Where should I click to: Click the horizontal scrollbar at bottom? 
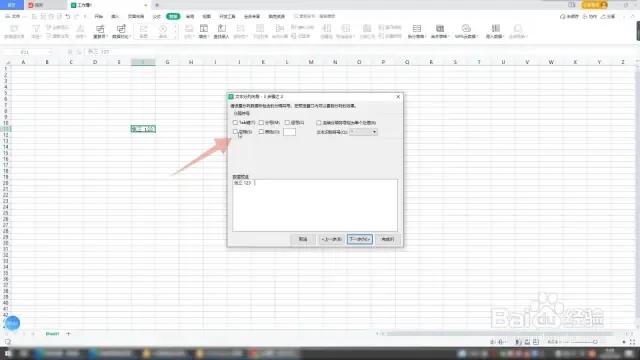tap(500, 333)
